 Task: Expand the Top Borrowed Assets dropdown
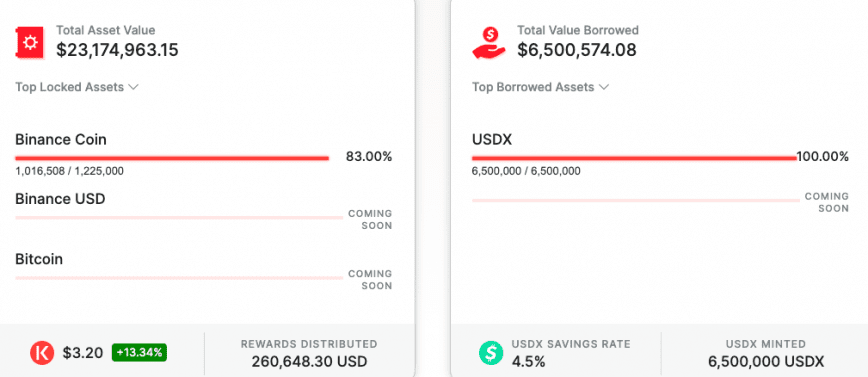(540, 87)
